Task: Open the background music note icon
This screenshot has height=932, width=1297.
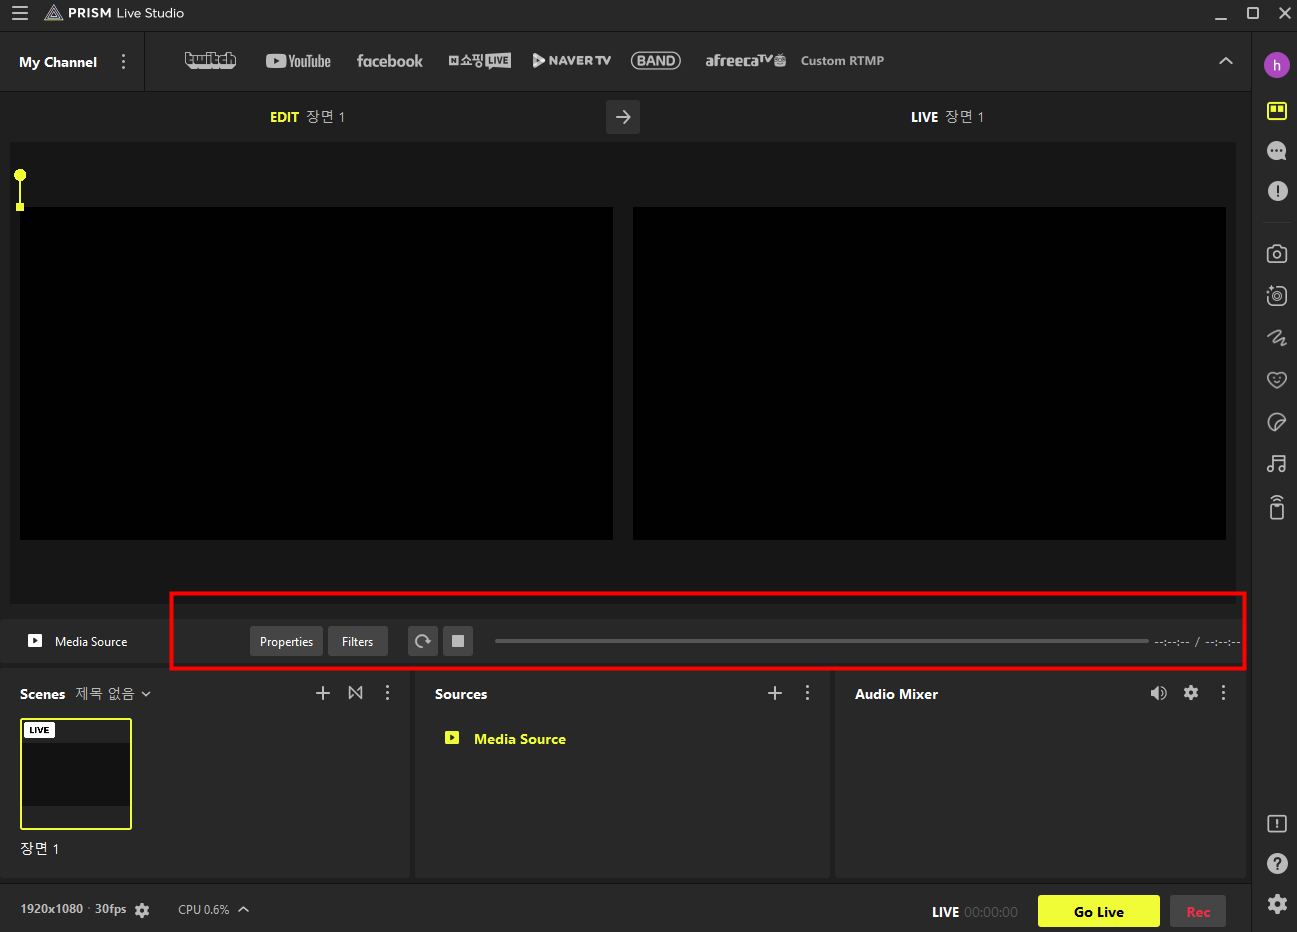Action: (x=1276, y=464)
